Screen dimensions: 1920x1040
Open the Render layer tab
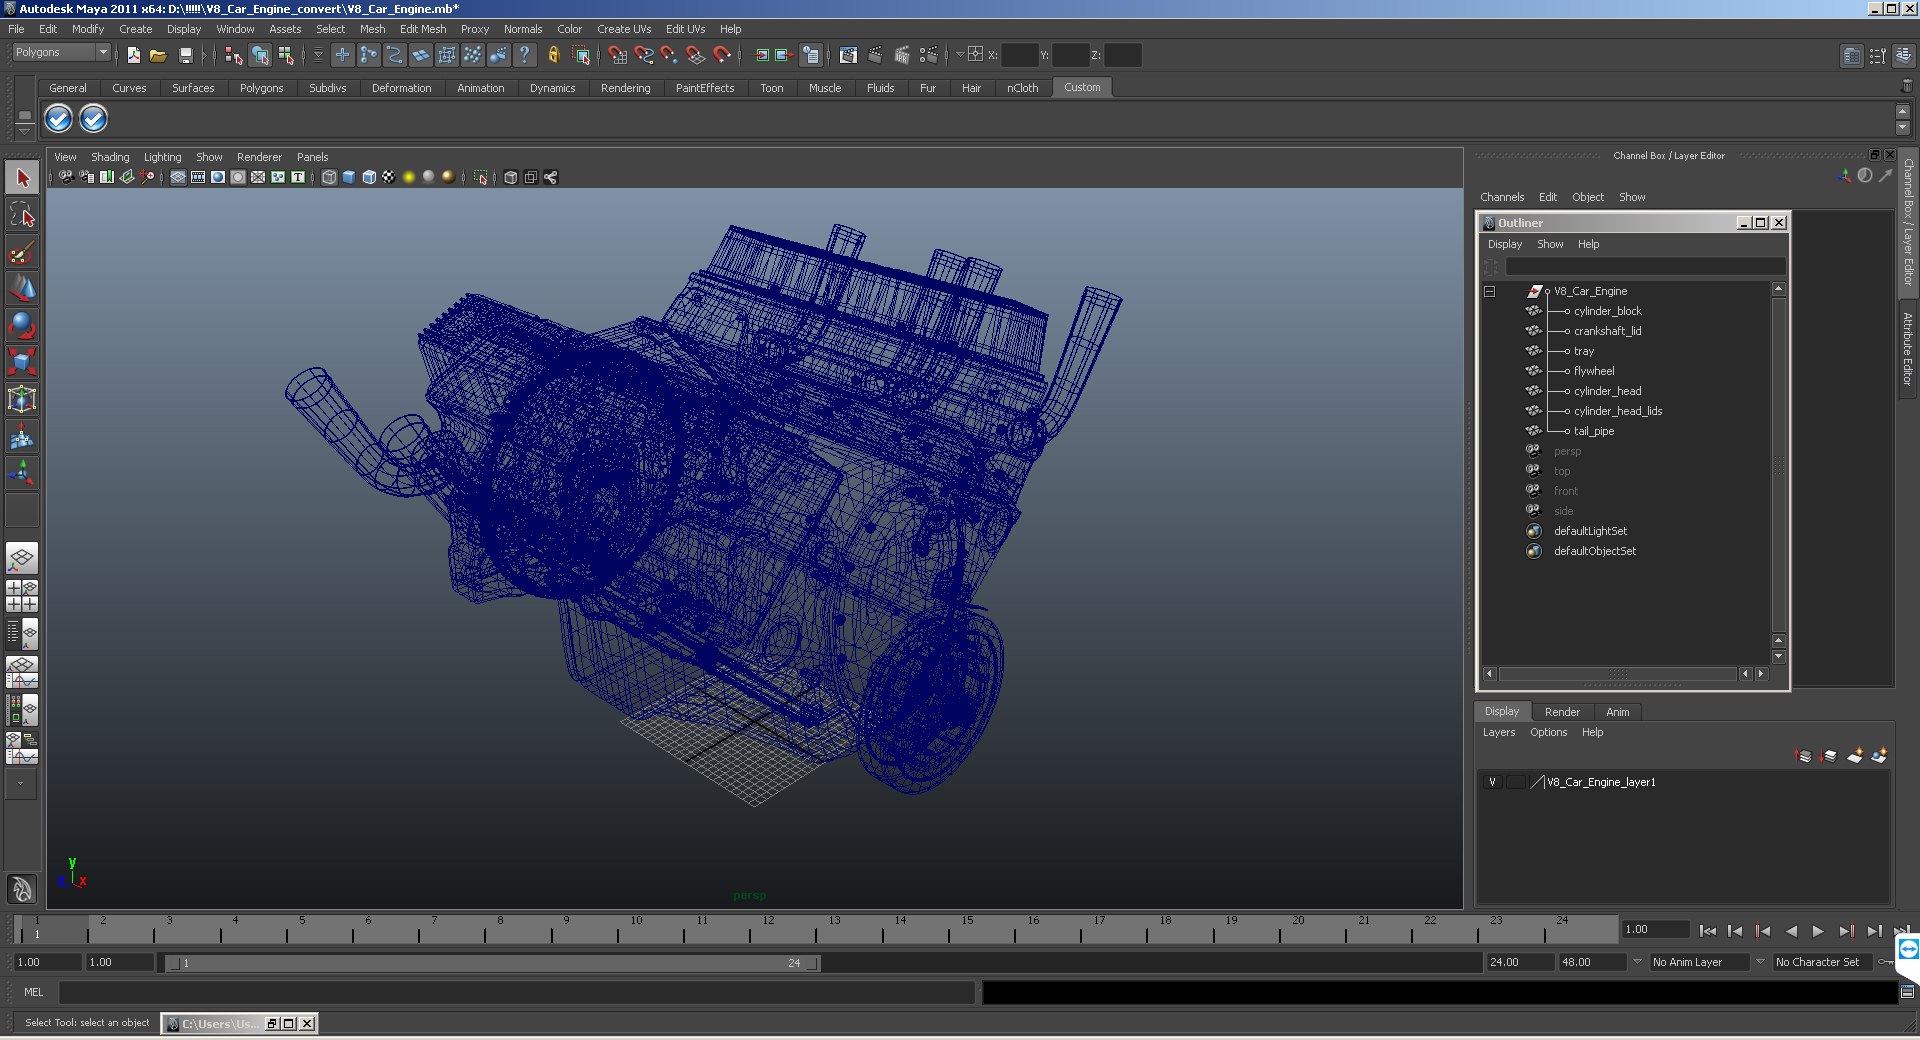1562,712
